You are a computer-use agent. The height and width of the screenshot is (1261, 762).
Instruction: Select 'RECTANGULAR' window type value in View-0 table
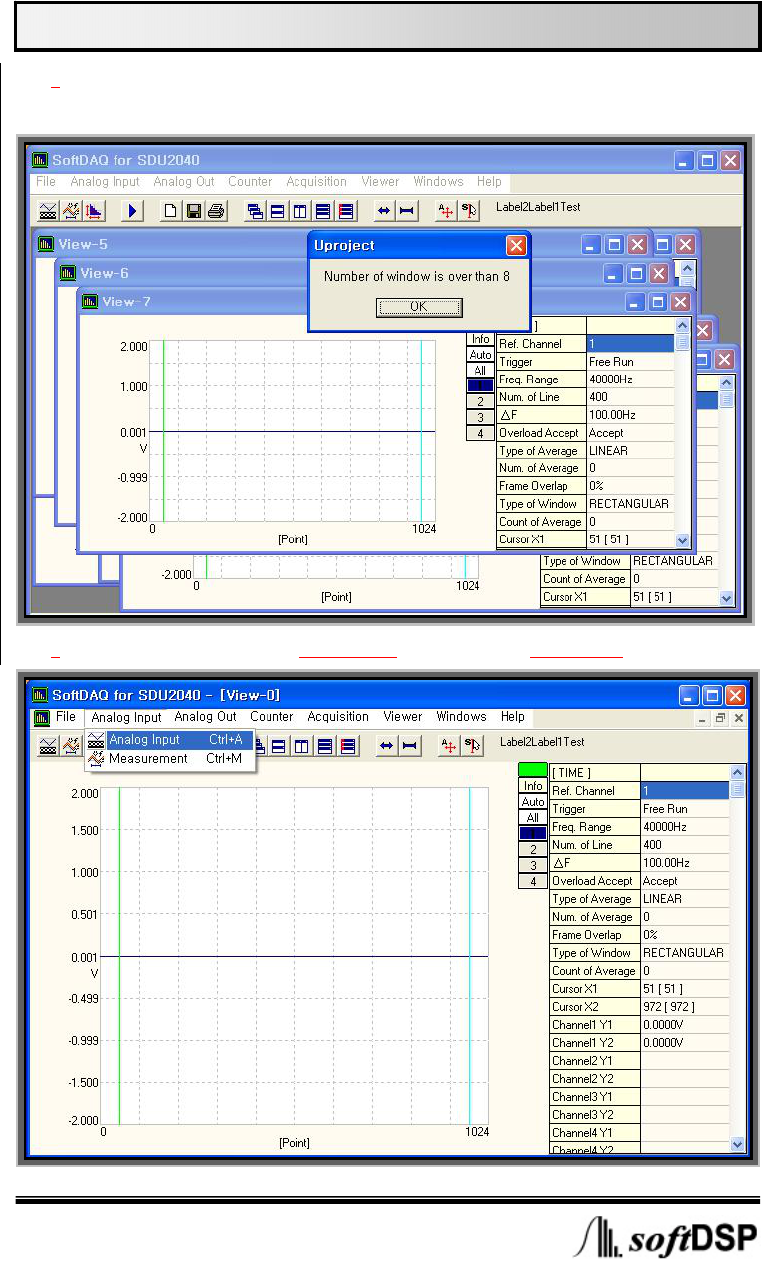tap(685, 953)
